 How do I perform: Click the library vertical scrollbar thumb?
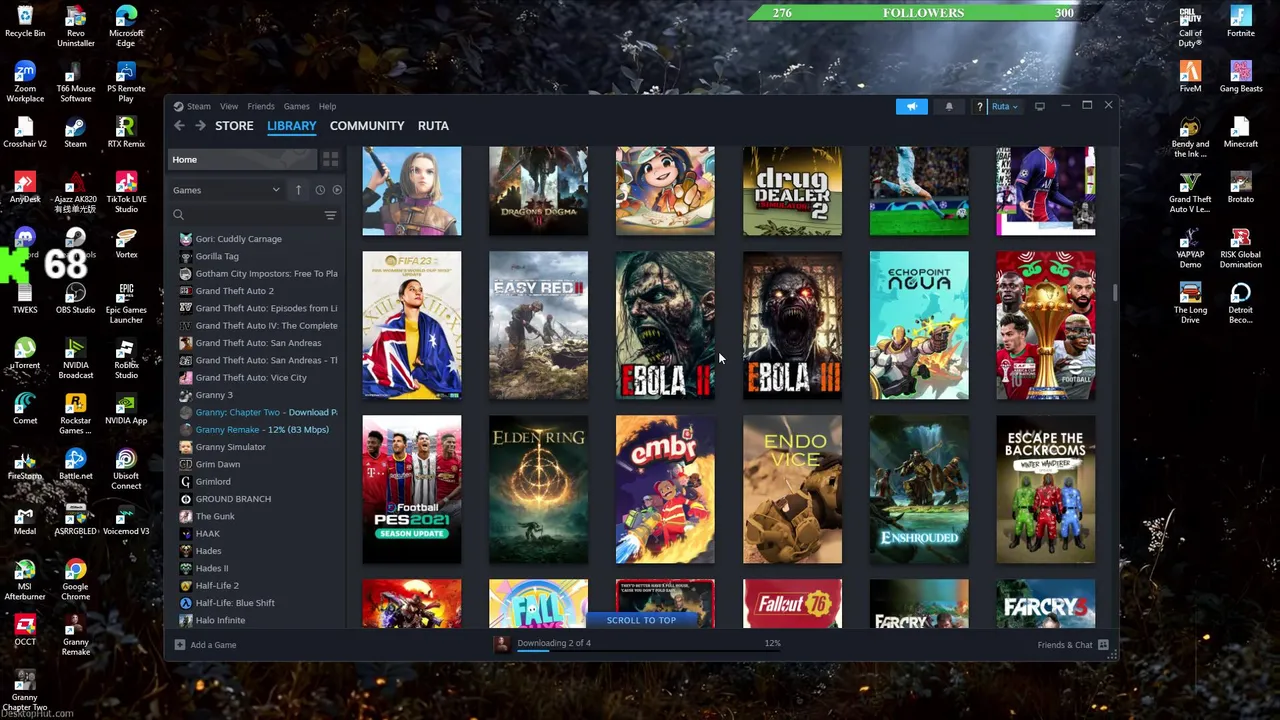click(1115, 292)
